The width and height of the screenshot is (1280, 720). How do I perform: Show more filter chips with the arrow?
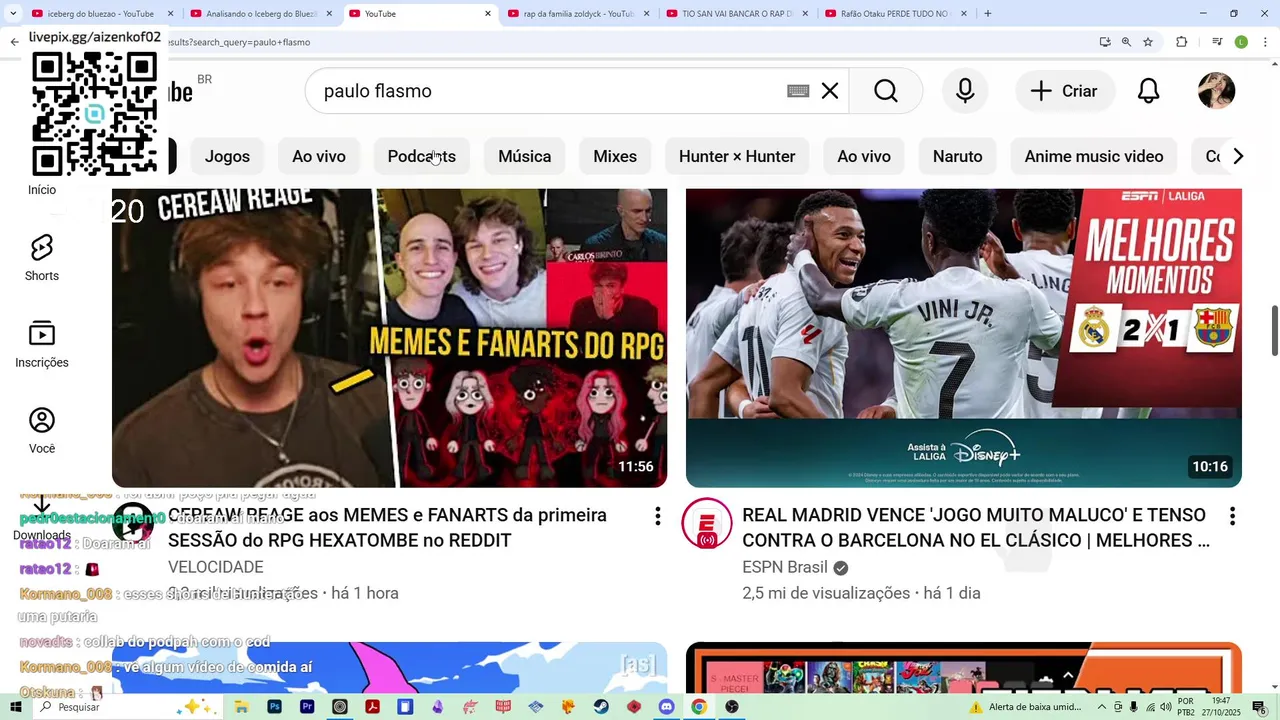click(x=1238, y=156)
